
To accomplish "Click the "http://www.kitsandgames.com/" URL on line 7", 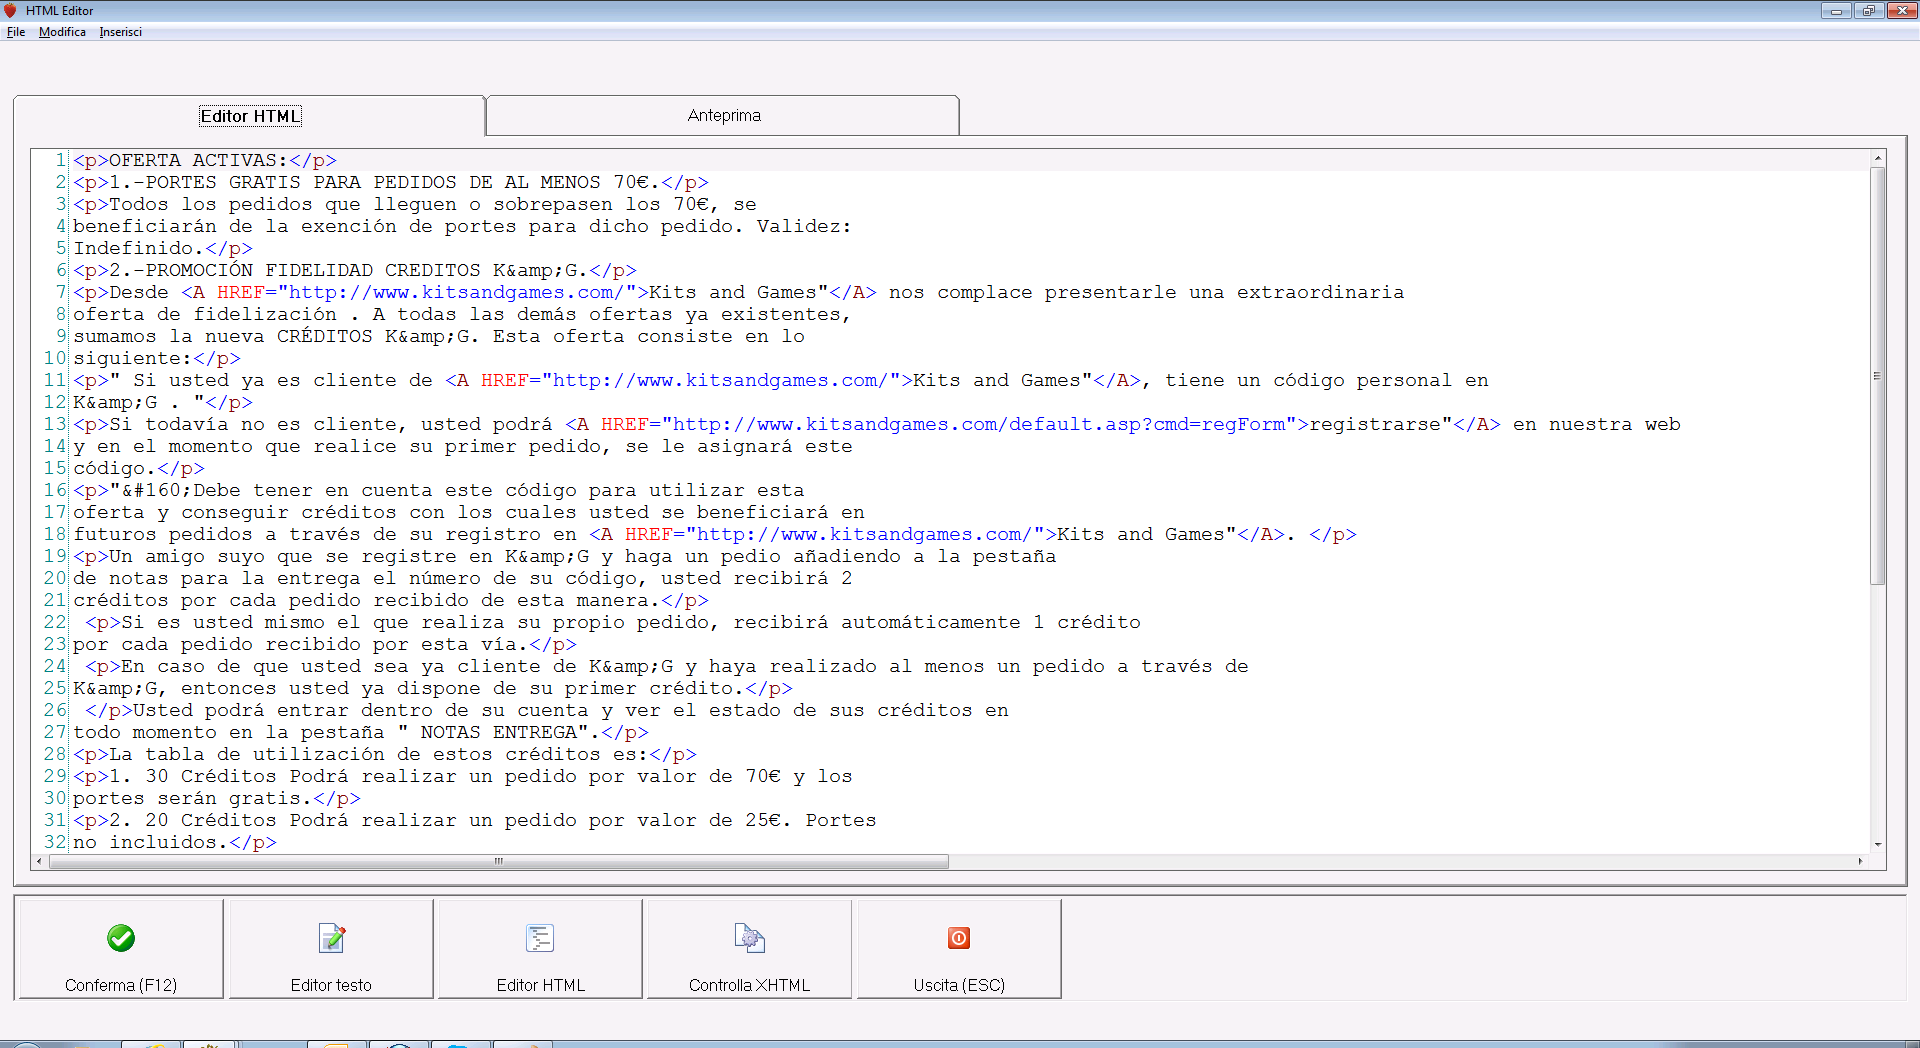I will tap(457, 292).
